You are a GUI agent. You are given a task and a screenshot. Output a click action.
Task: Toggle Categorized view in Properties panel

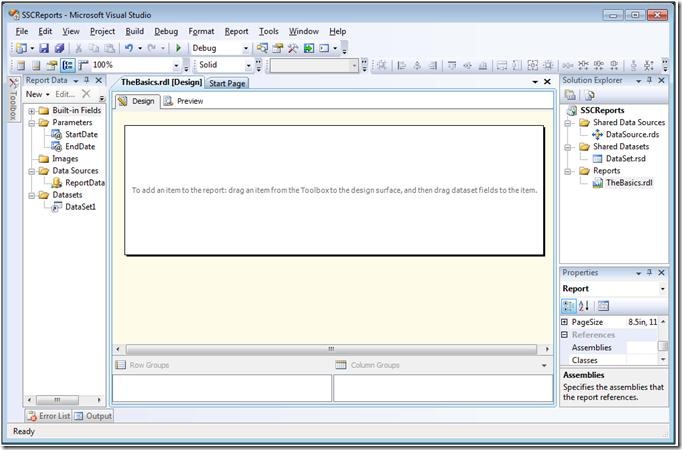point(568,306)
